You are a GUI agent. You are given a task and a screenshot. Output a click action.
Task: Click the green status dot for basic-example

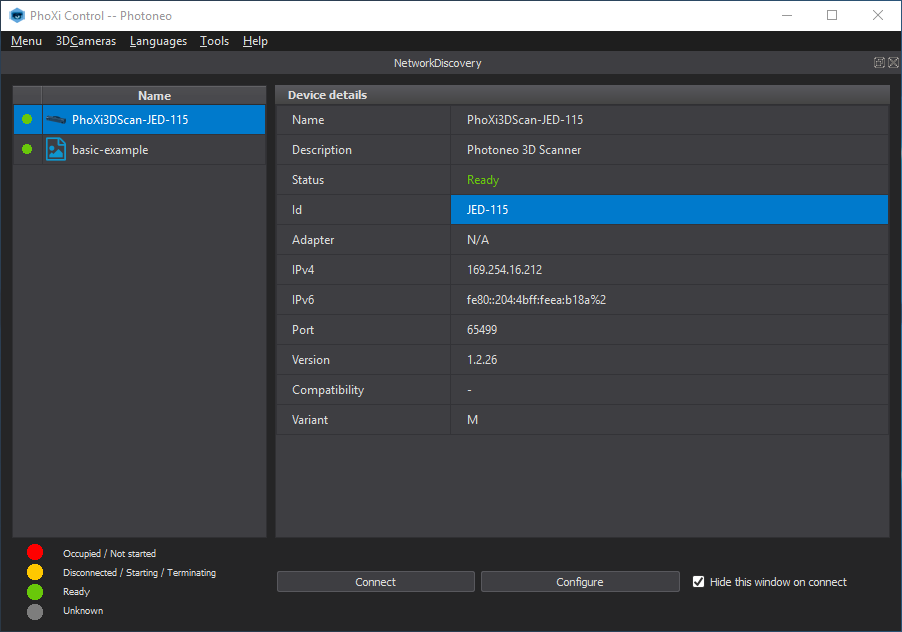27,150
